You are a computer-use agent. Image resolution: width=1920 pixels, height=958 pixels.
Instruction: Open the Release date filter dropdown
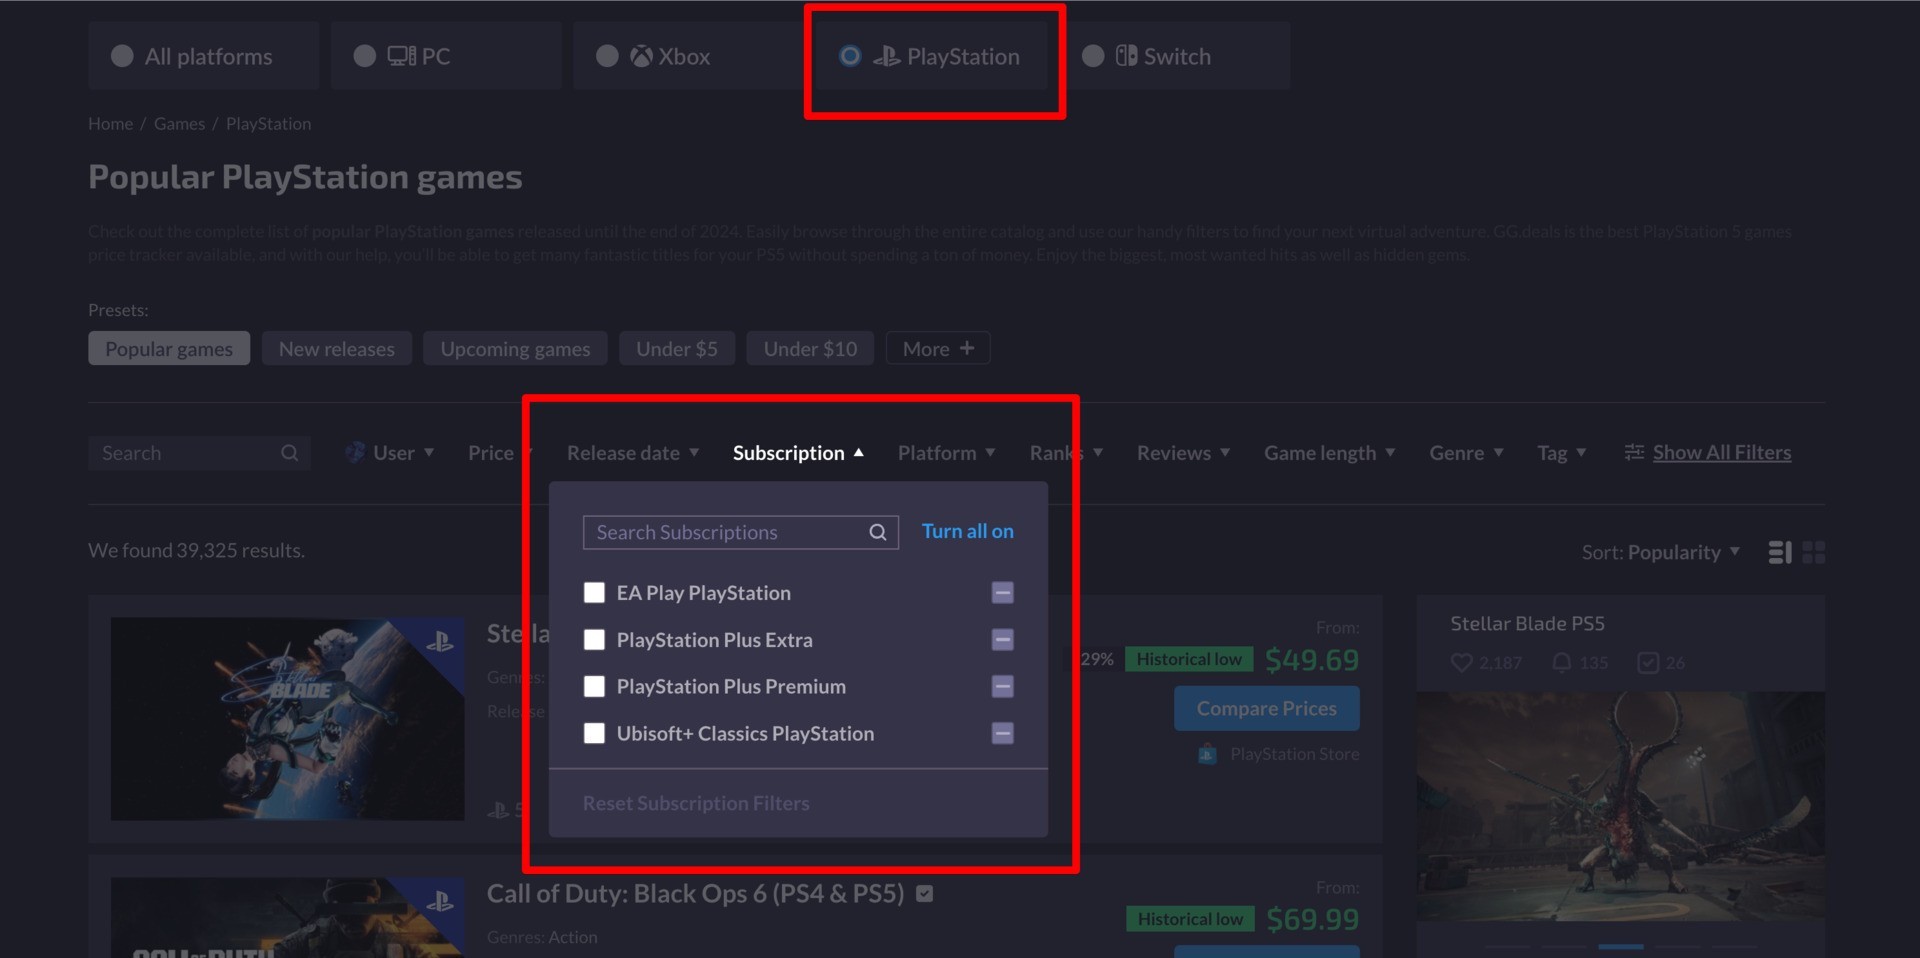click(x=633, y=453)
